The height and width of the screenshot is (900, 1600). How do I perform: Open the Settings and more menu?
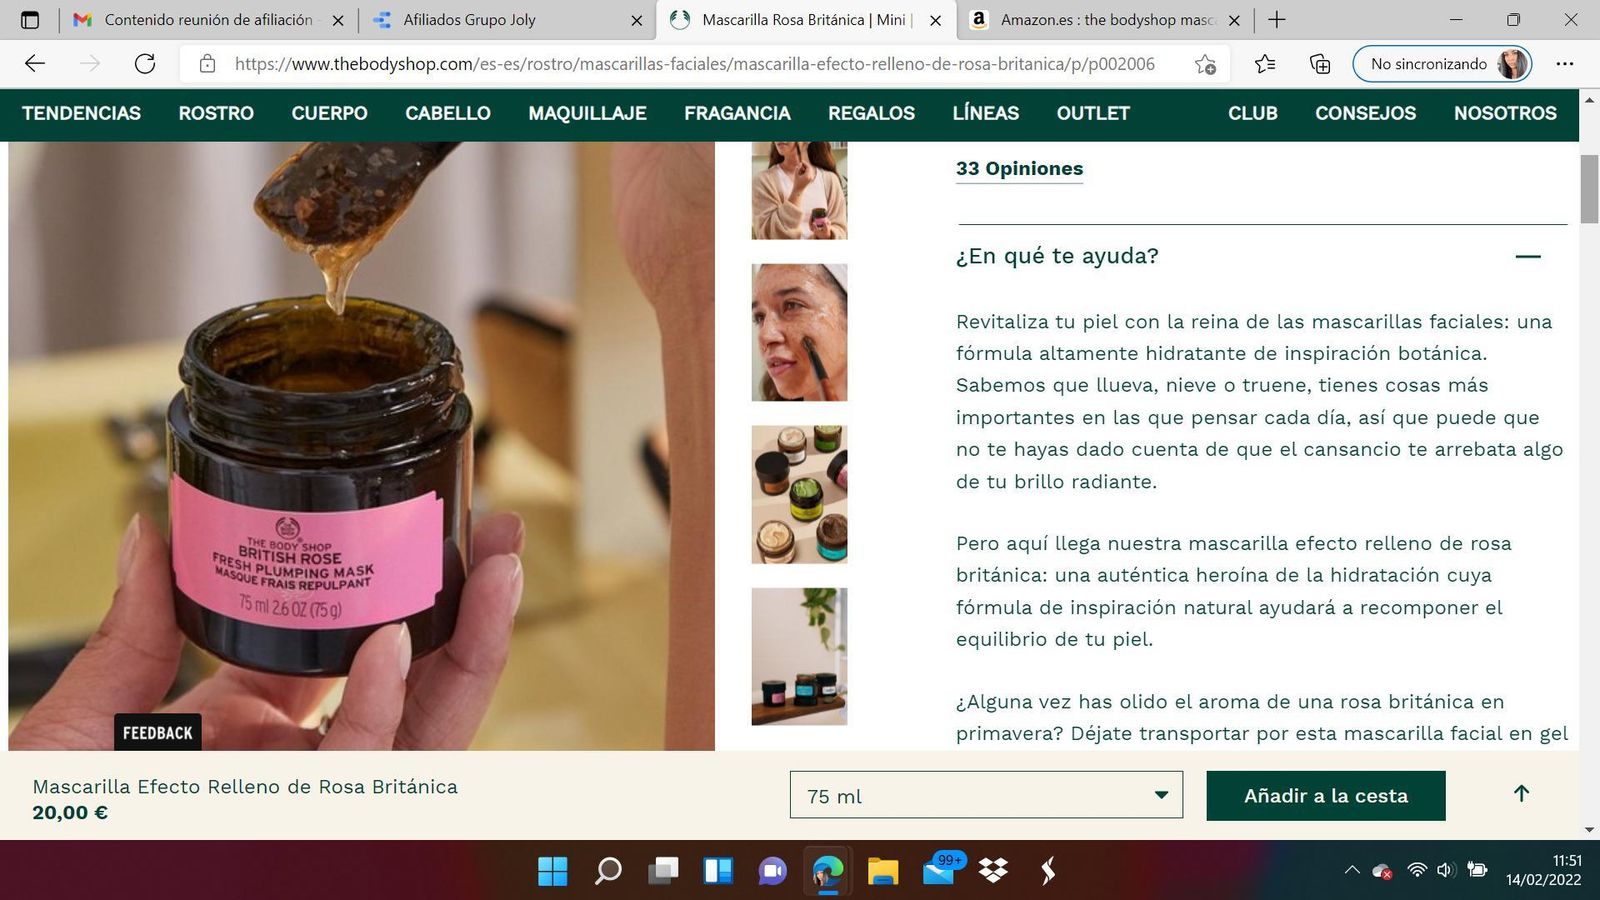1567,63
